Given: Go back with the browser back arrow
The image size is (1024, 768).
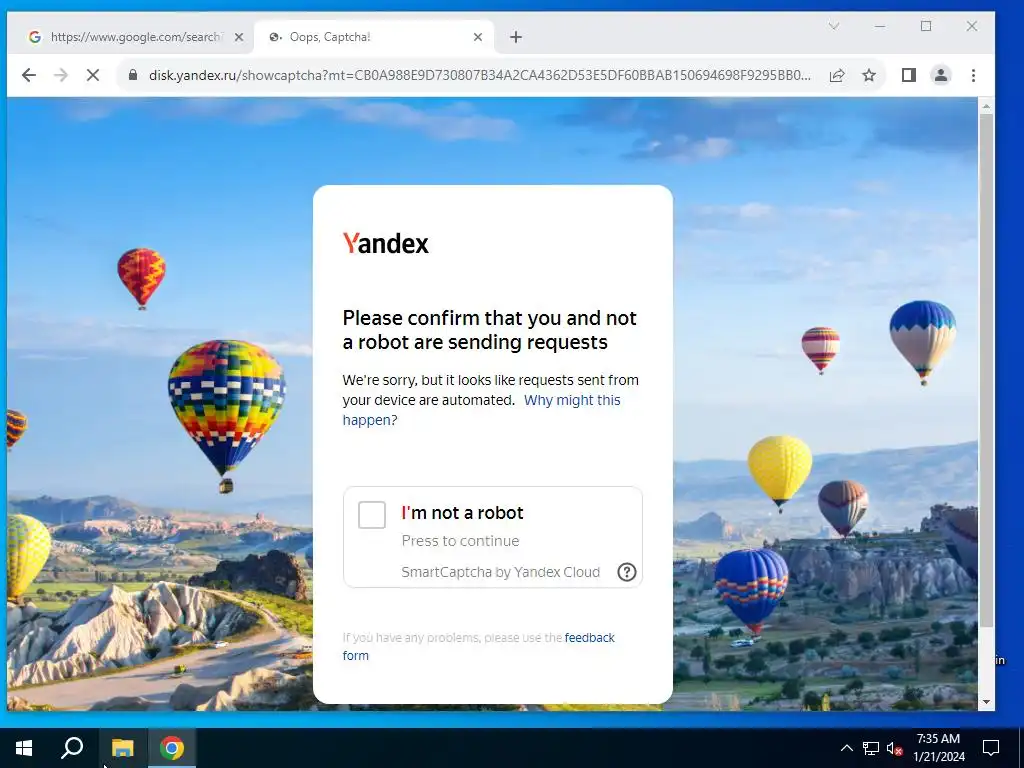Looking at the screenshot, I should pyautogui.click(x=28, y=75).
